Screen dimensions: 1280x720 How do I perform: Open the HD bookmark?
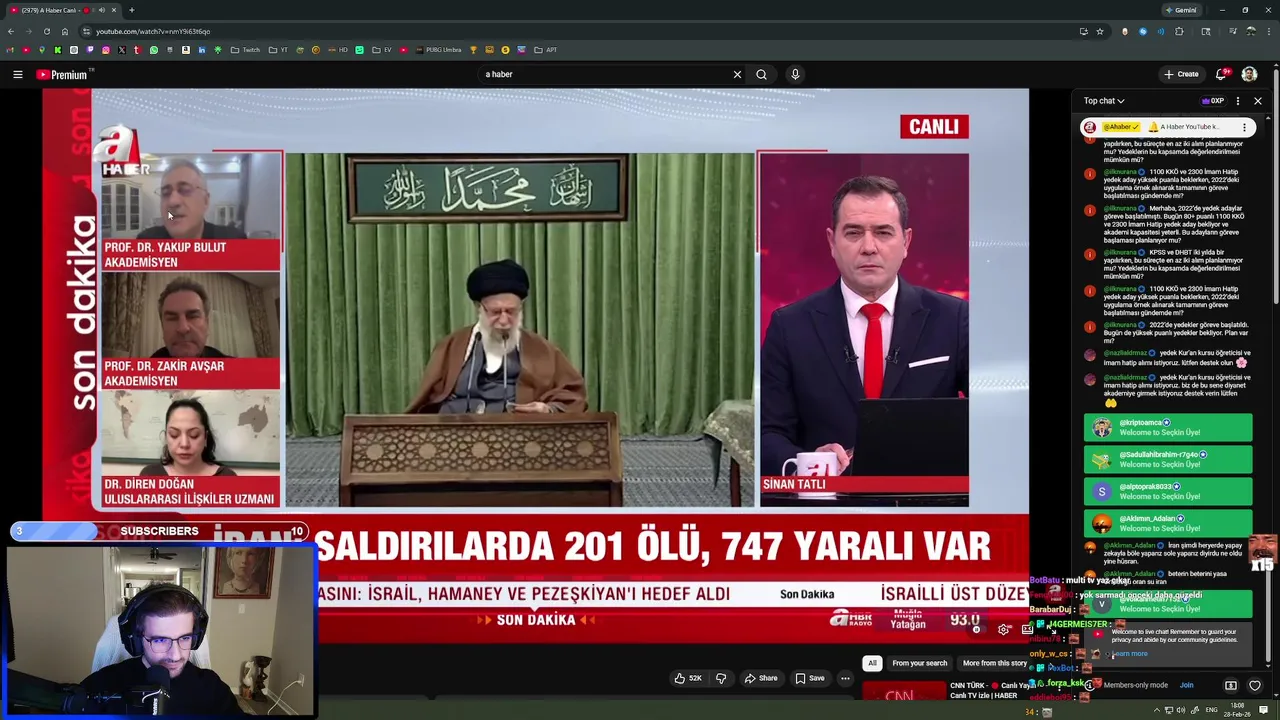coord(337,49)
